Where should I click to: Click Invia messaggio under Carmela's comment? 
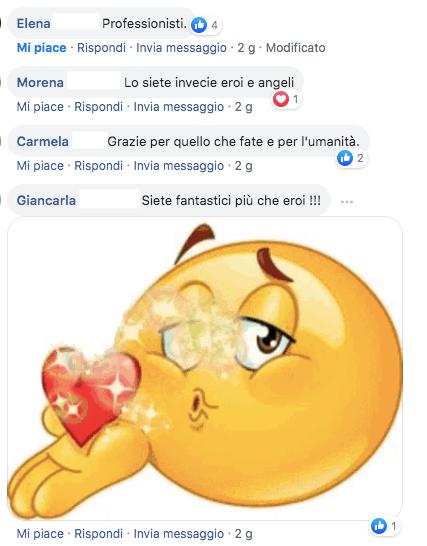click(179, 165)
